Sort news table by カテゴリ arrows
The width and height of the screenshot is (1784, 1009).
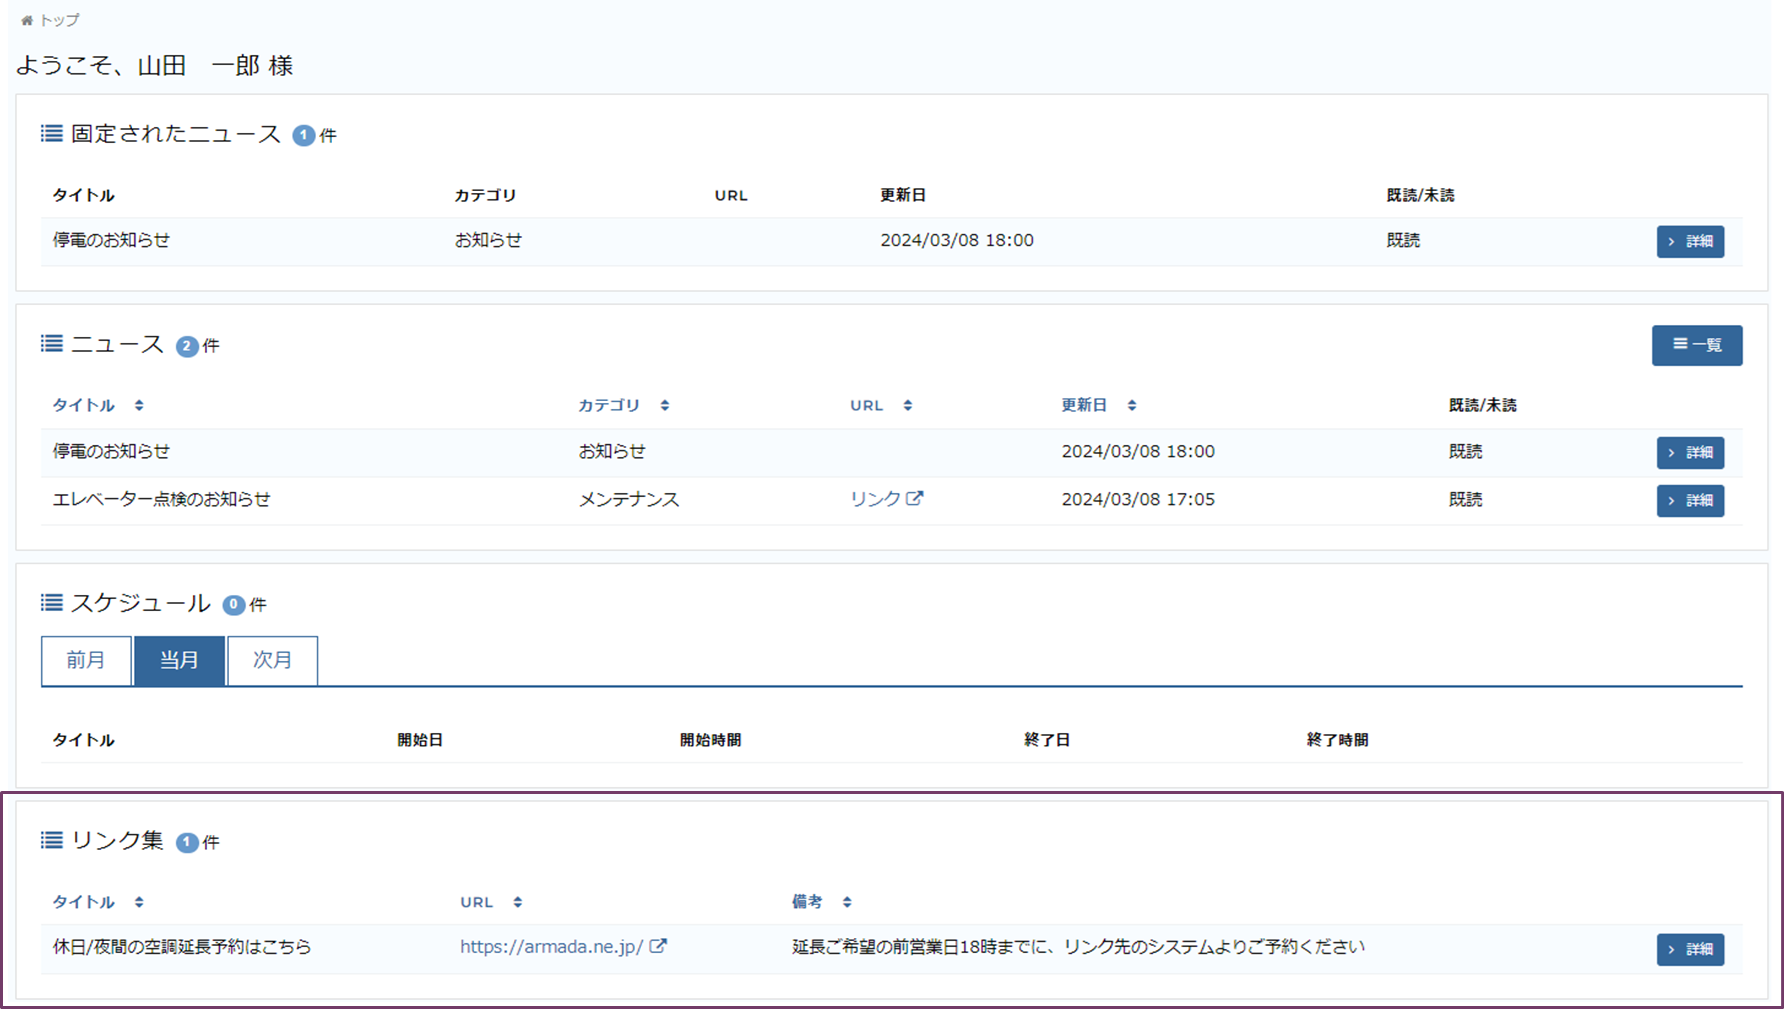[665, 405]
